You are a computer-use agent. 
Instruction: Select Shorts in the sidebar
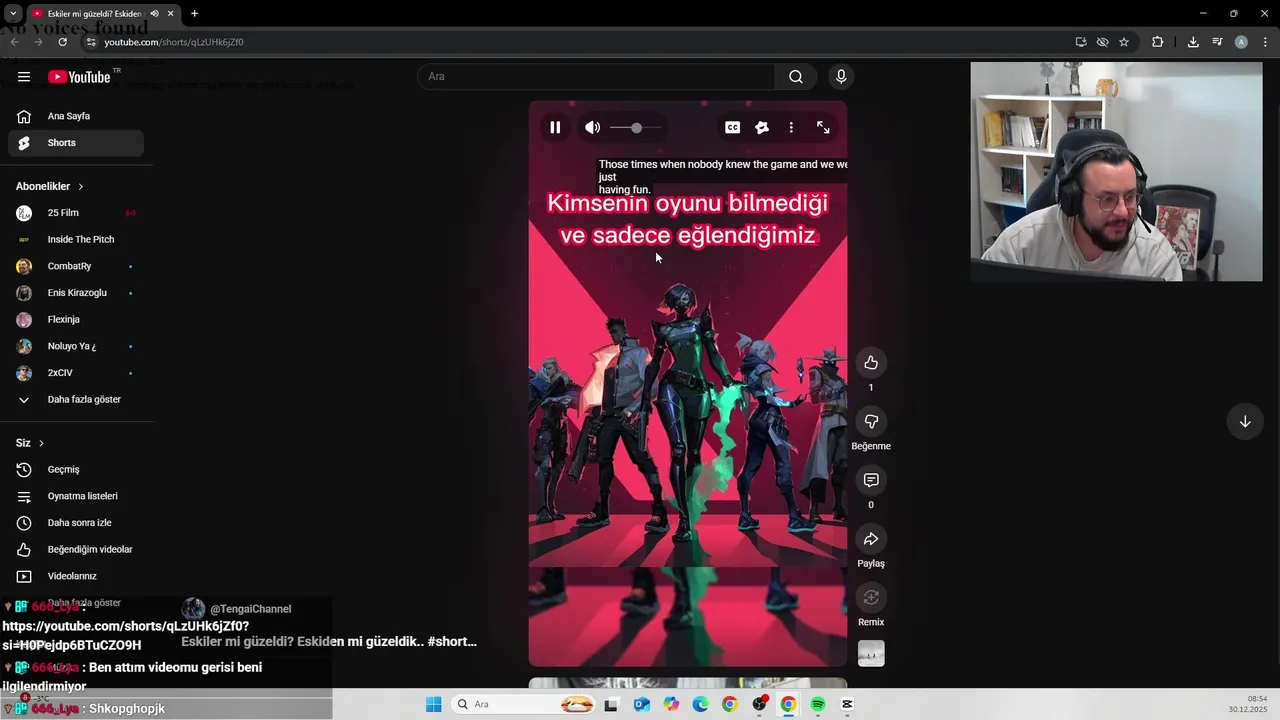click(76, 143)
